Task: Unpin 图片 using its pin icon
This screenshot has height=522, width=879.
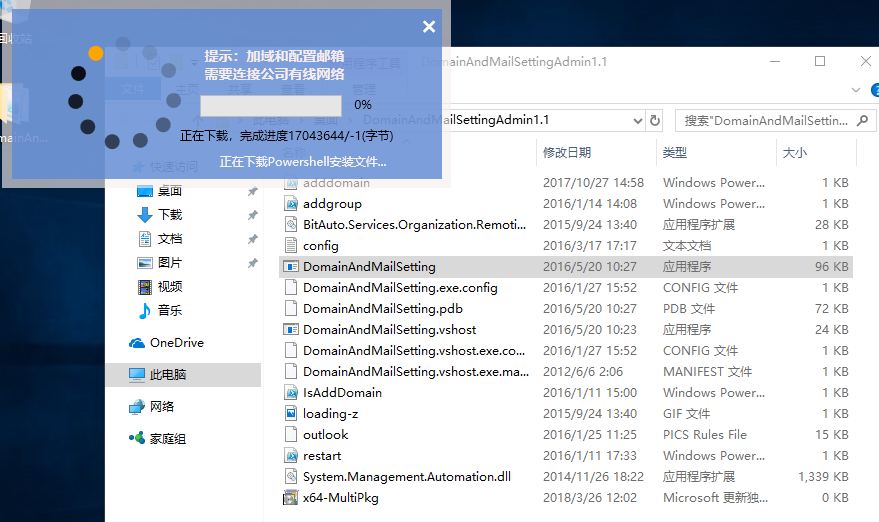Action: pos(253,262)
